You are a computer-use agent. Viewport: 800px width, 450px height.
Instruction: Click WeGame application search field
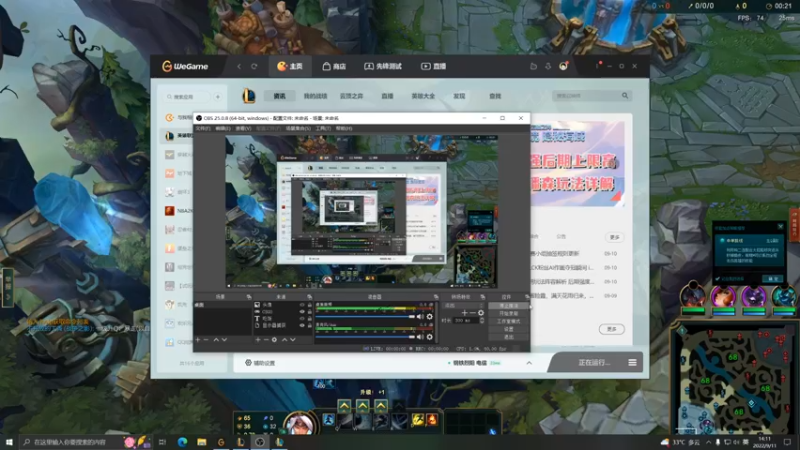[x=188, y=96]
